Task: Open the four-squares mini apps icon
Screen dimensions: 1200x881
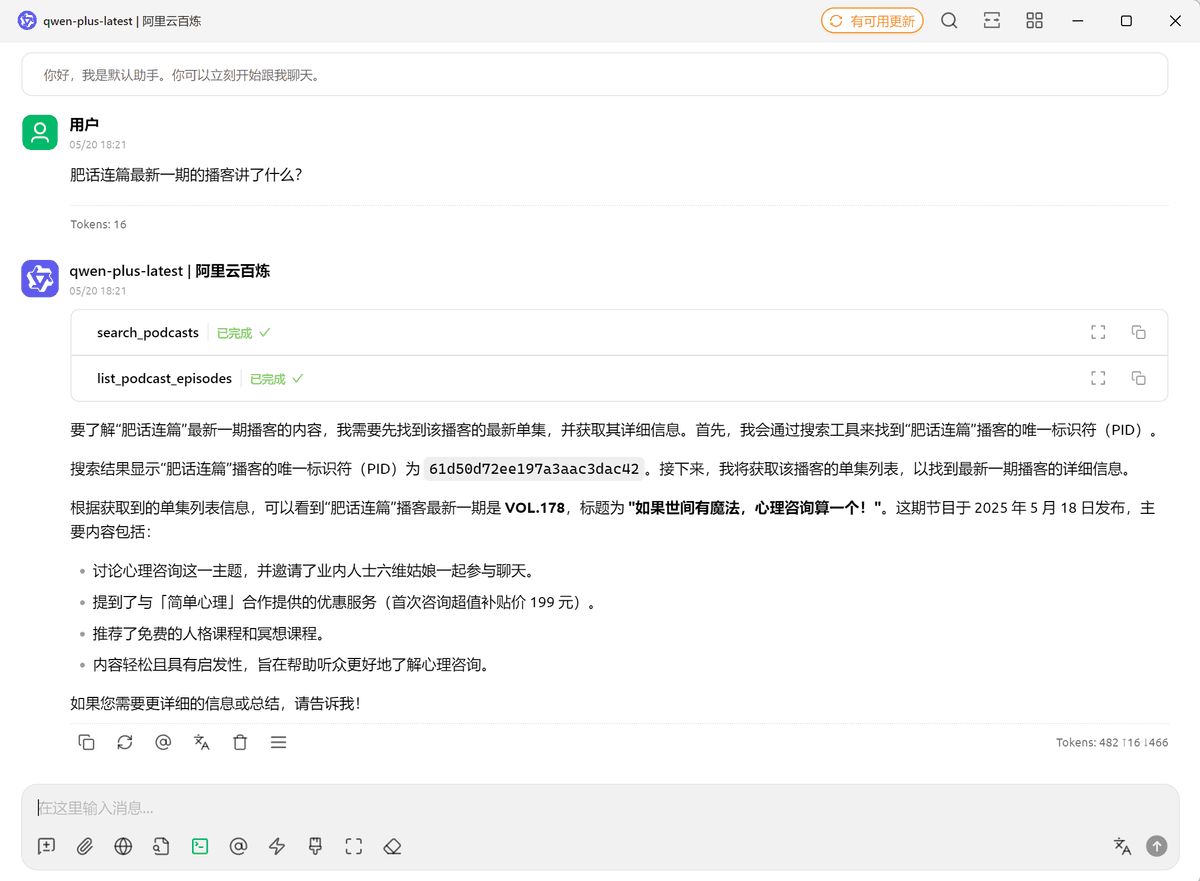Action: 1035,20
